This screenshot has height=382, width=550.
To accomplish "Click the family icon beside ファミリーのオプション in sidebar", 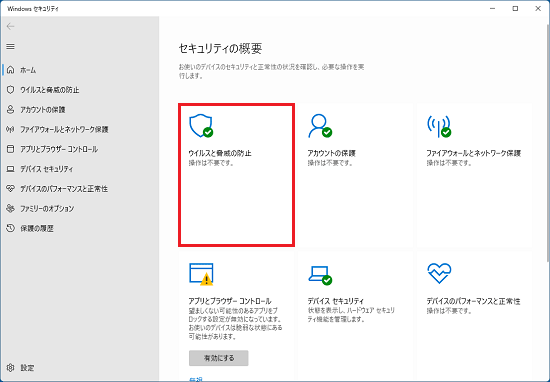I will pyautogui.click(x=11, y=208).
